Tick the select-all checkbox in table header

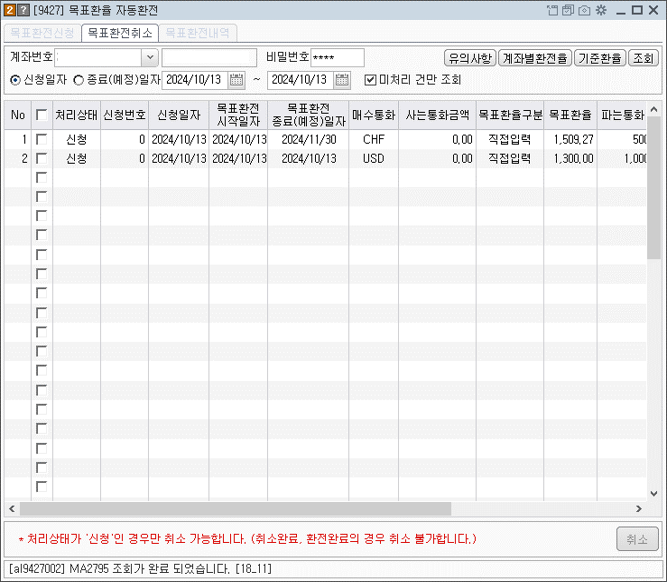(x=41, y=115)
